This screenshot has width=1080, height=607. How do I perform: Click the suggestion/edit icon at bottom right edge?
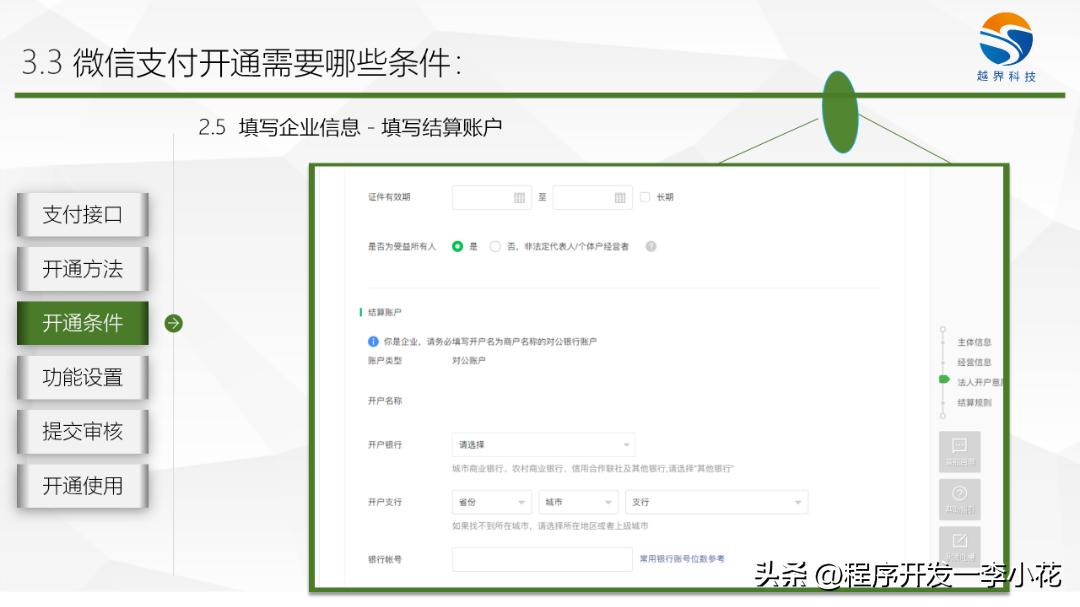click(960, 542)
